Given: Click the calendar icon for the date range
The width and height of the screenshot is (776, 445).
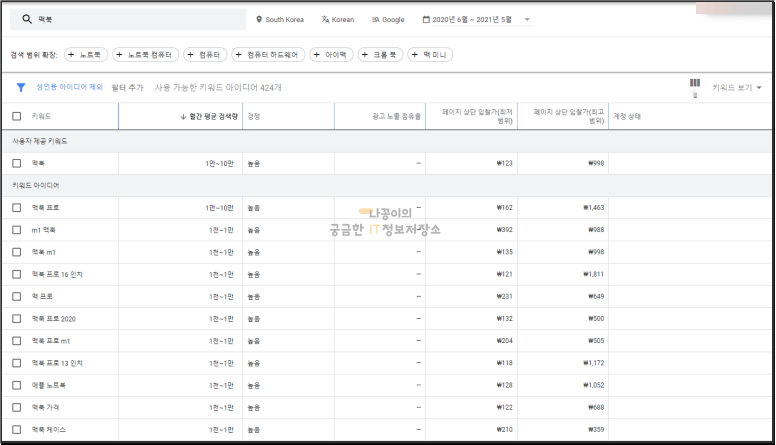Looking at the screenshot, I should pos(426,19).
